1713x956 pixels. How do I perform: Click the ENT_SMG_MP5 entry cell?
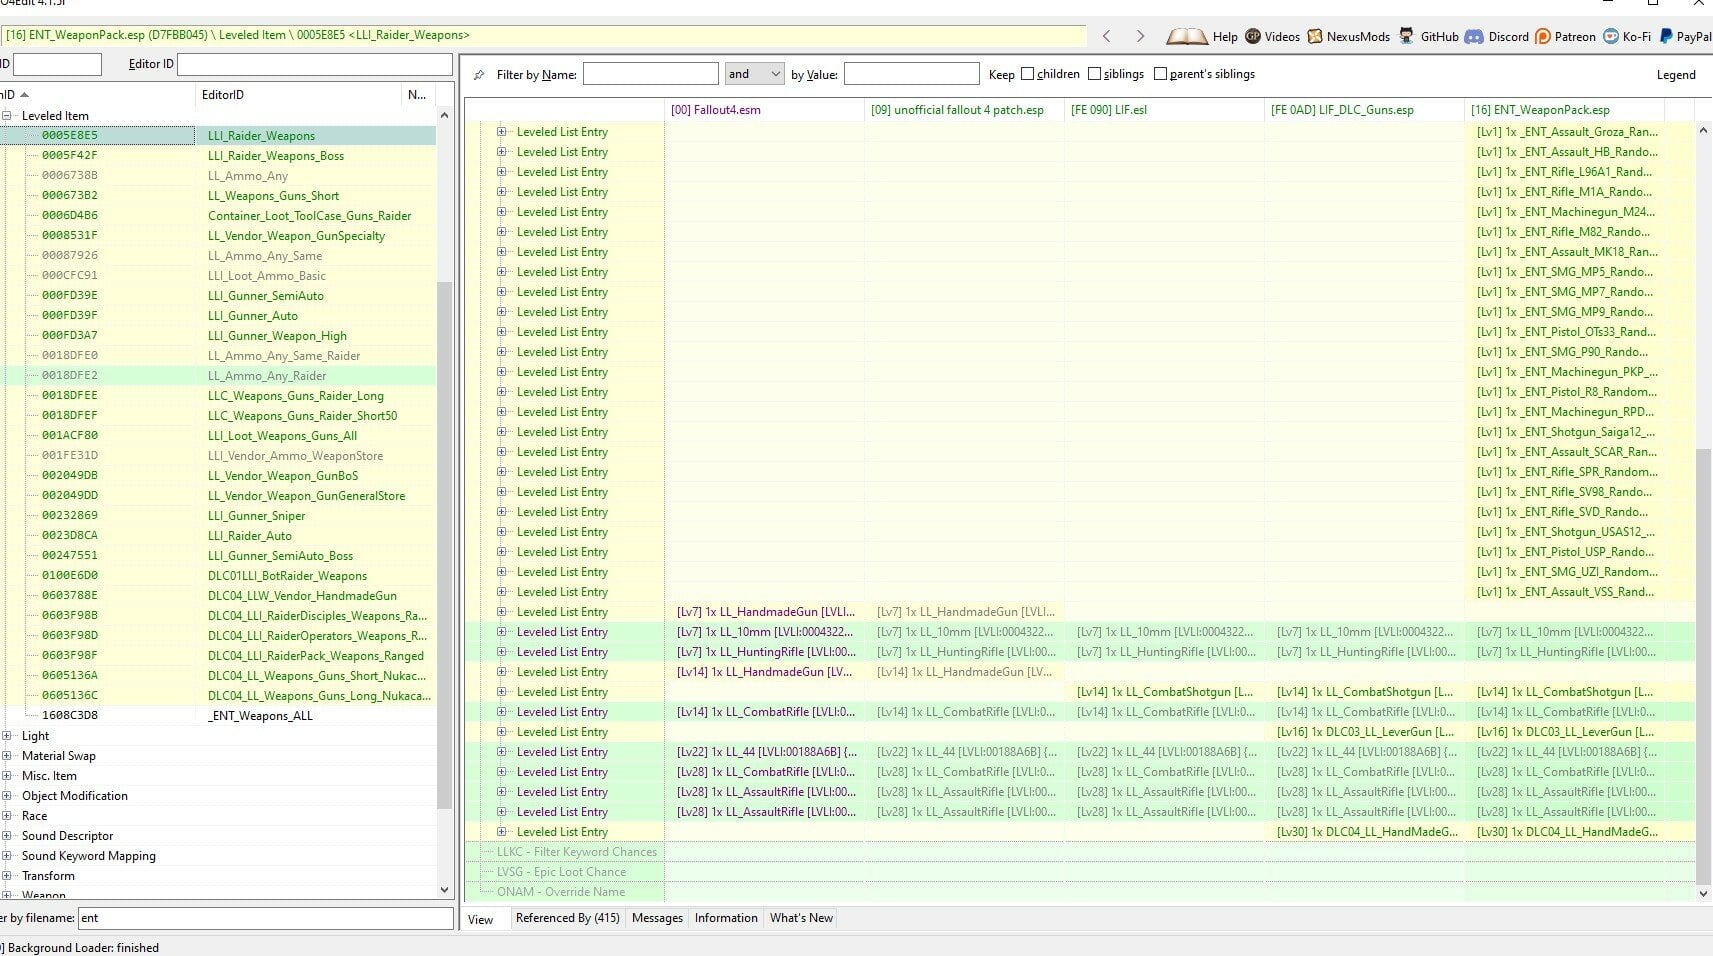(x=1564, y=272)
